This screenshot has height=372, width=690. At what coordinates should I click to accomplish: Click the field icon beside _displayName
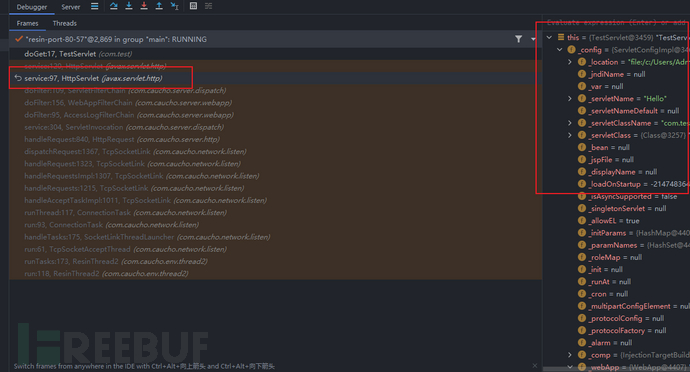pos(582,172)
